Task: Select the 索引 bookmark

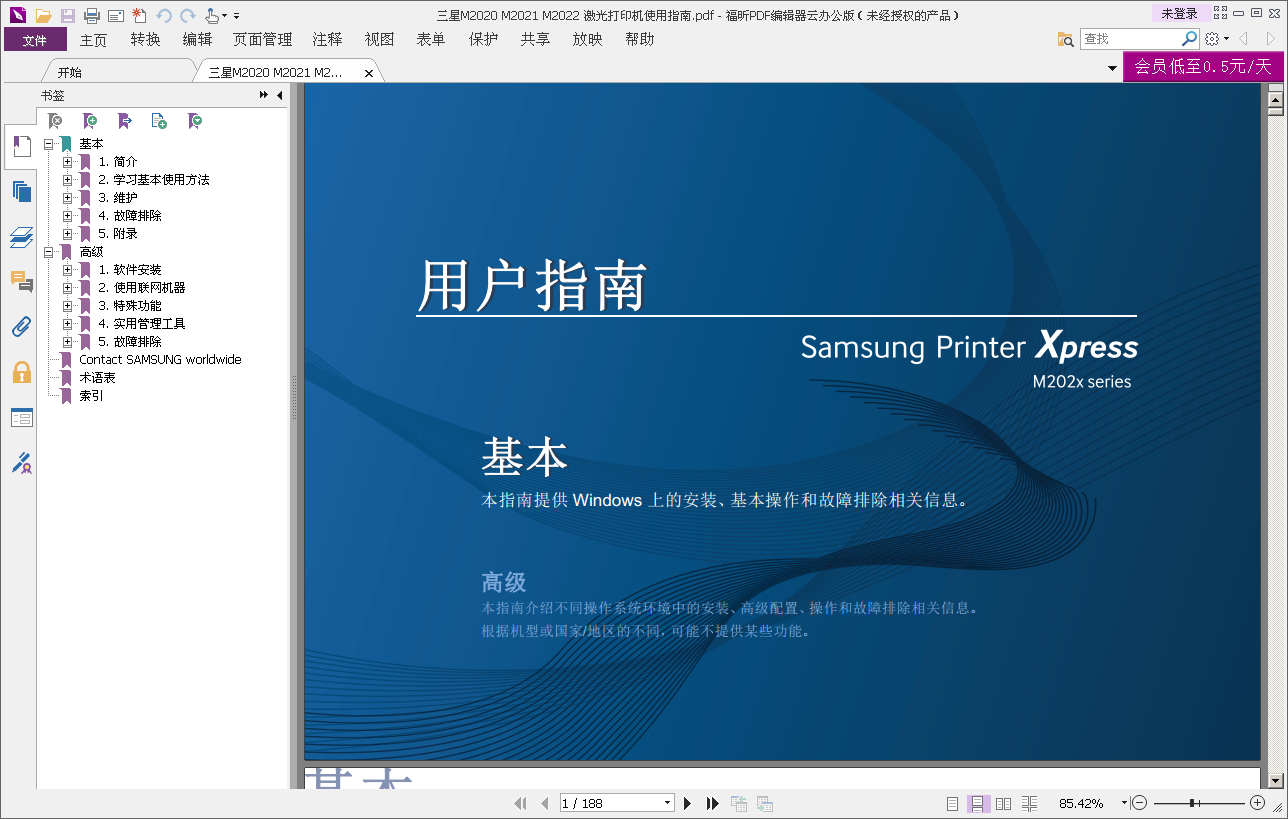Action: tap(91, 396)
